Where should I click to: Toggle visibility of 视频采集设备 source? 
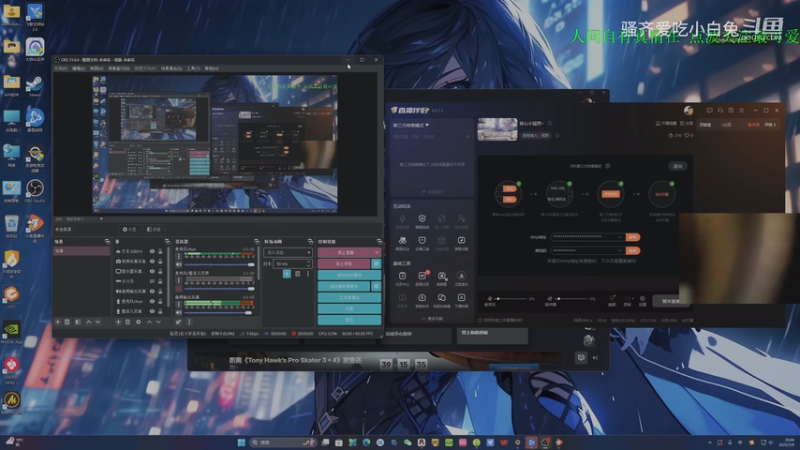[x=152, y=261]
